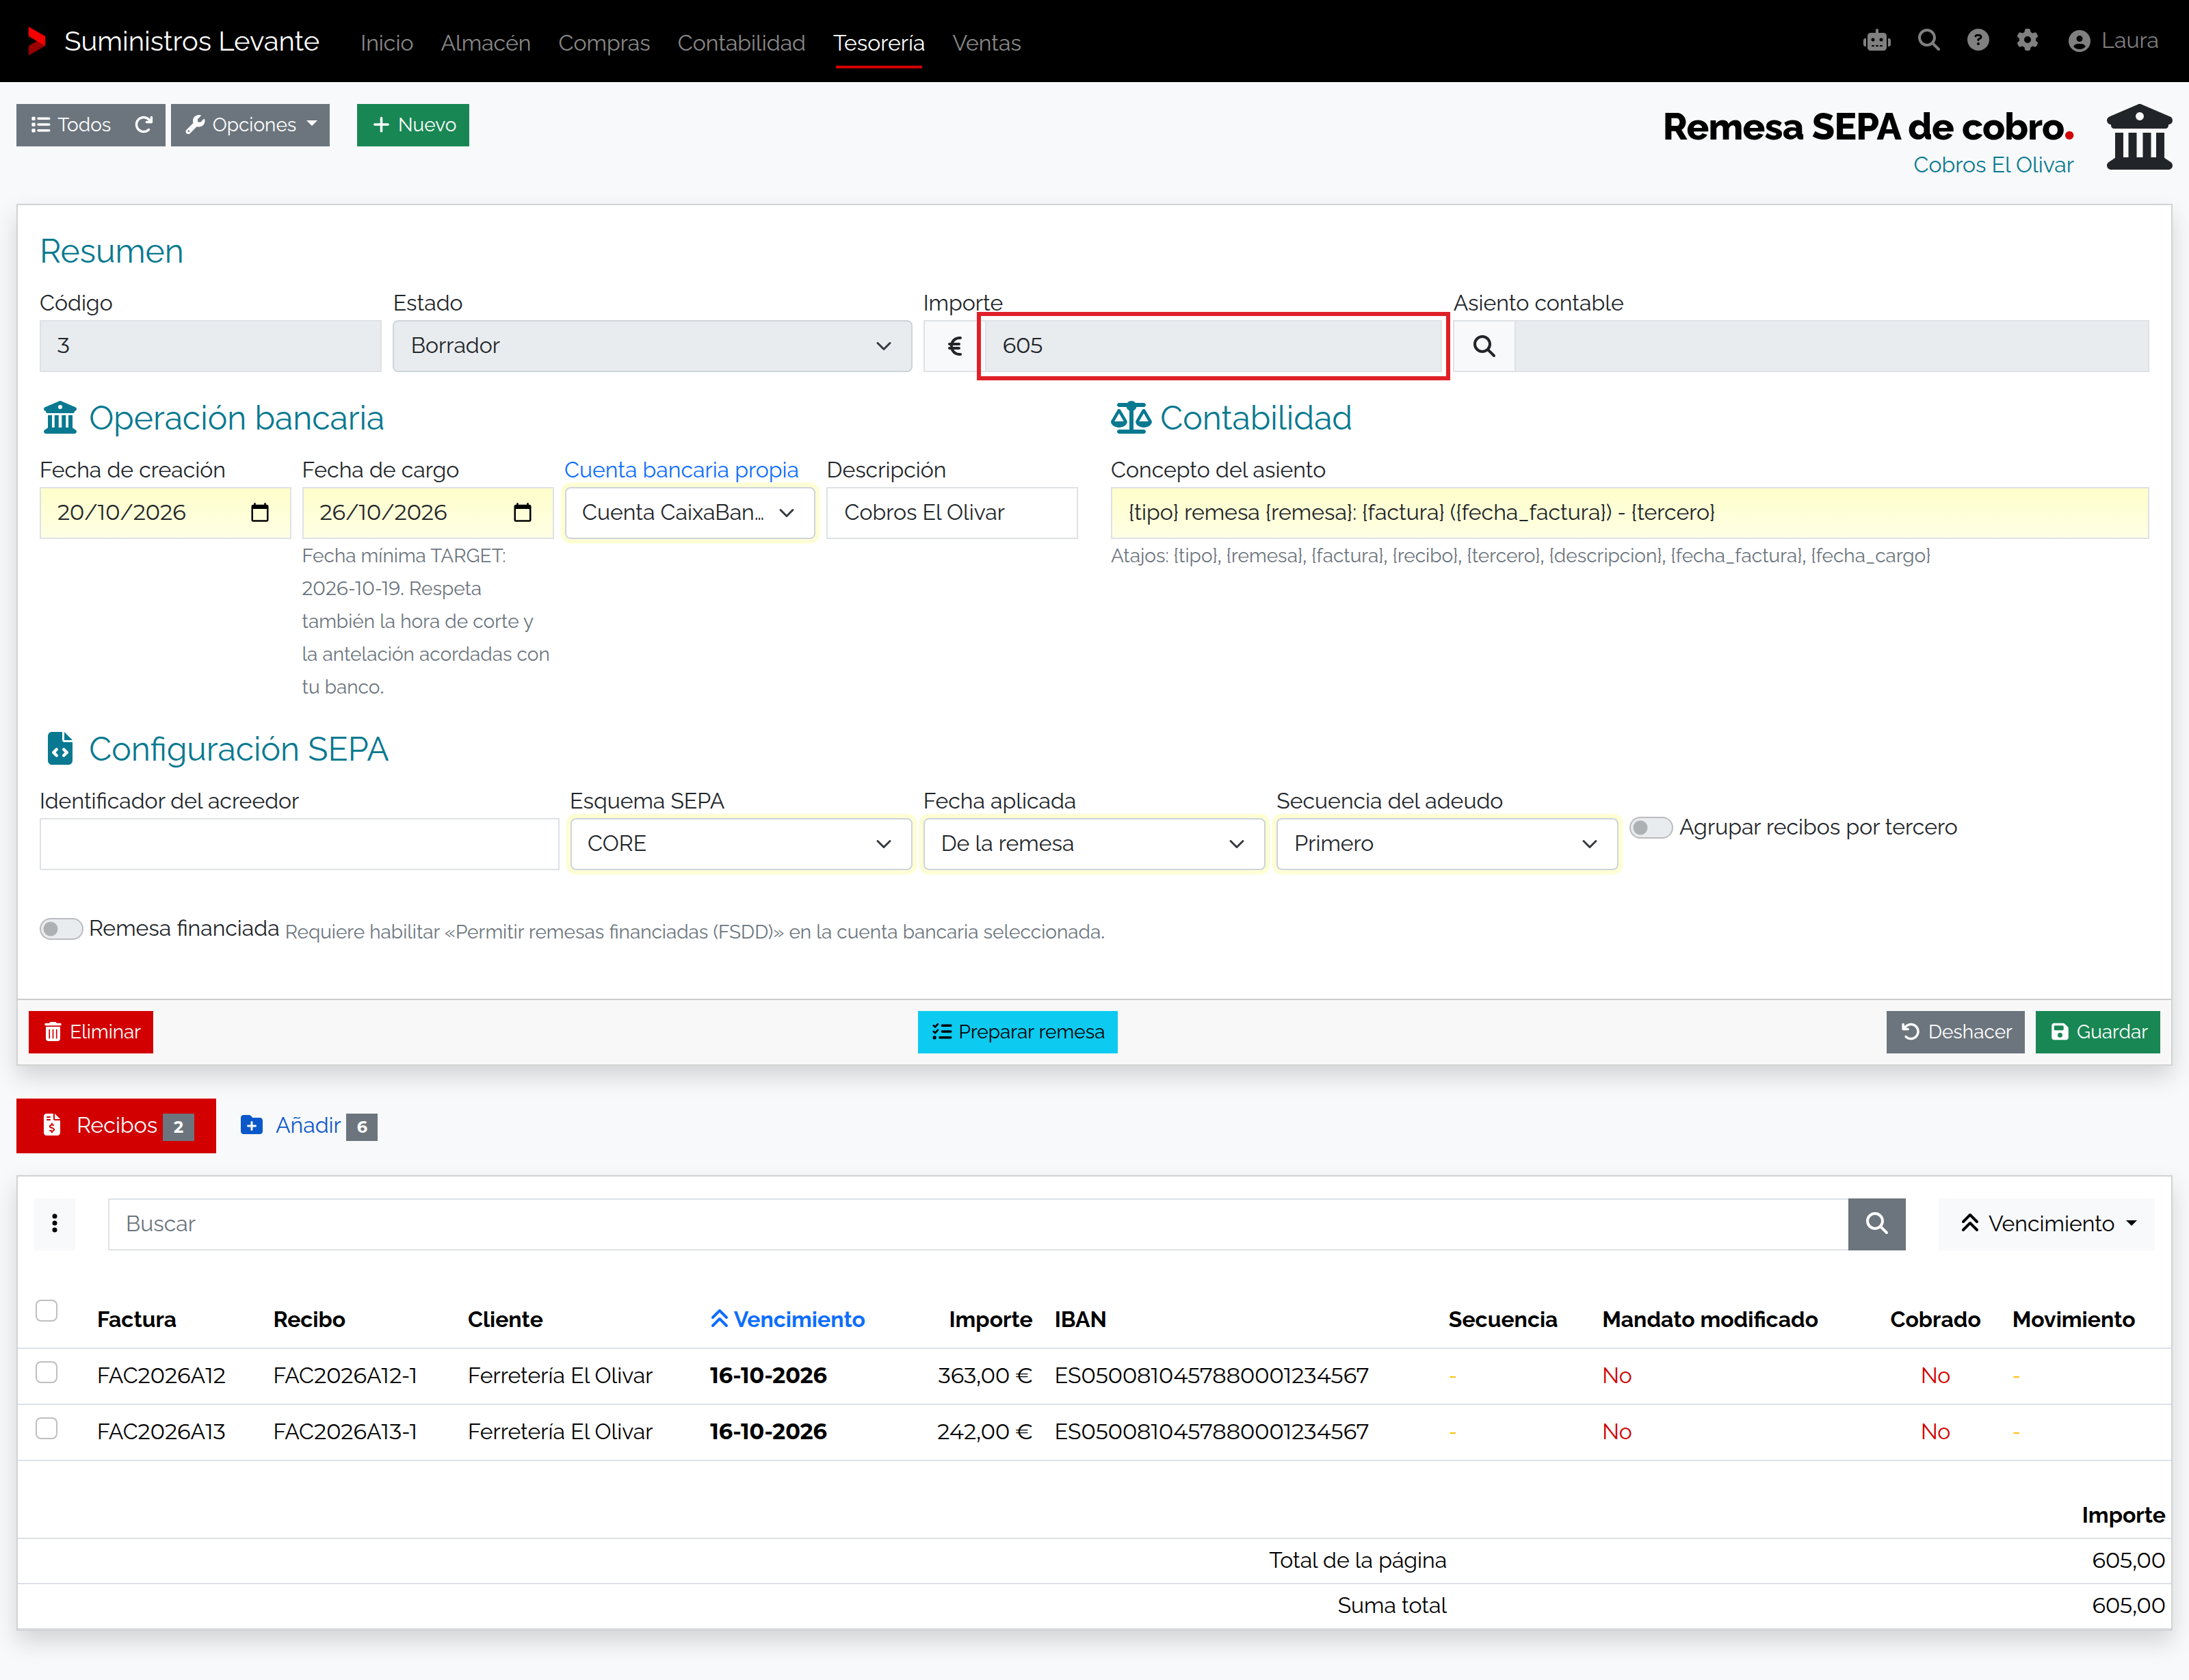The image size is (2189, 1680).
Task: Open the three-dot menu beside Buscar
Action: pos(55,1224)
